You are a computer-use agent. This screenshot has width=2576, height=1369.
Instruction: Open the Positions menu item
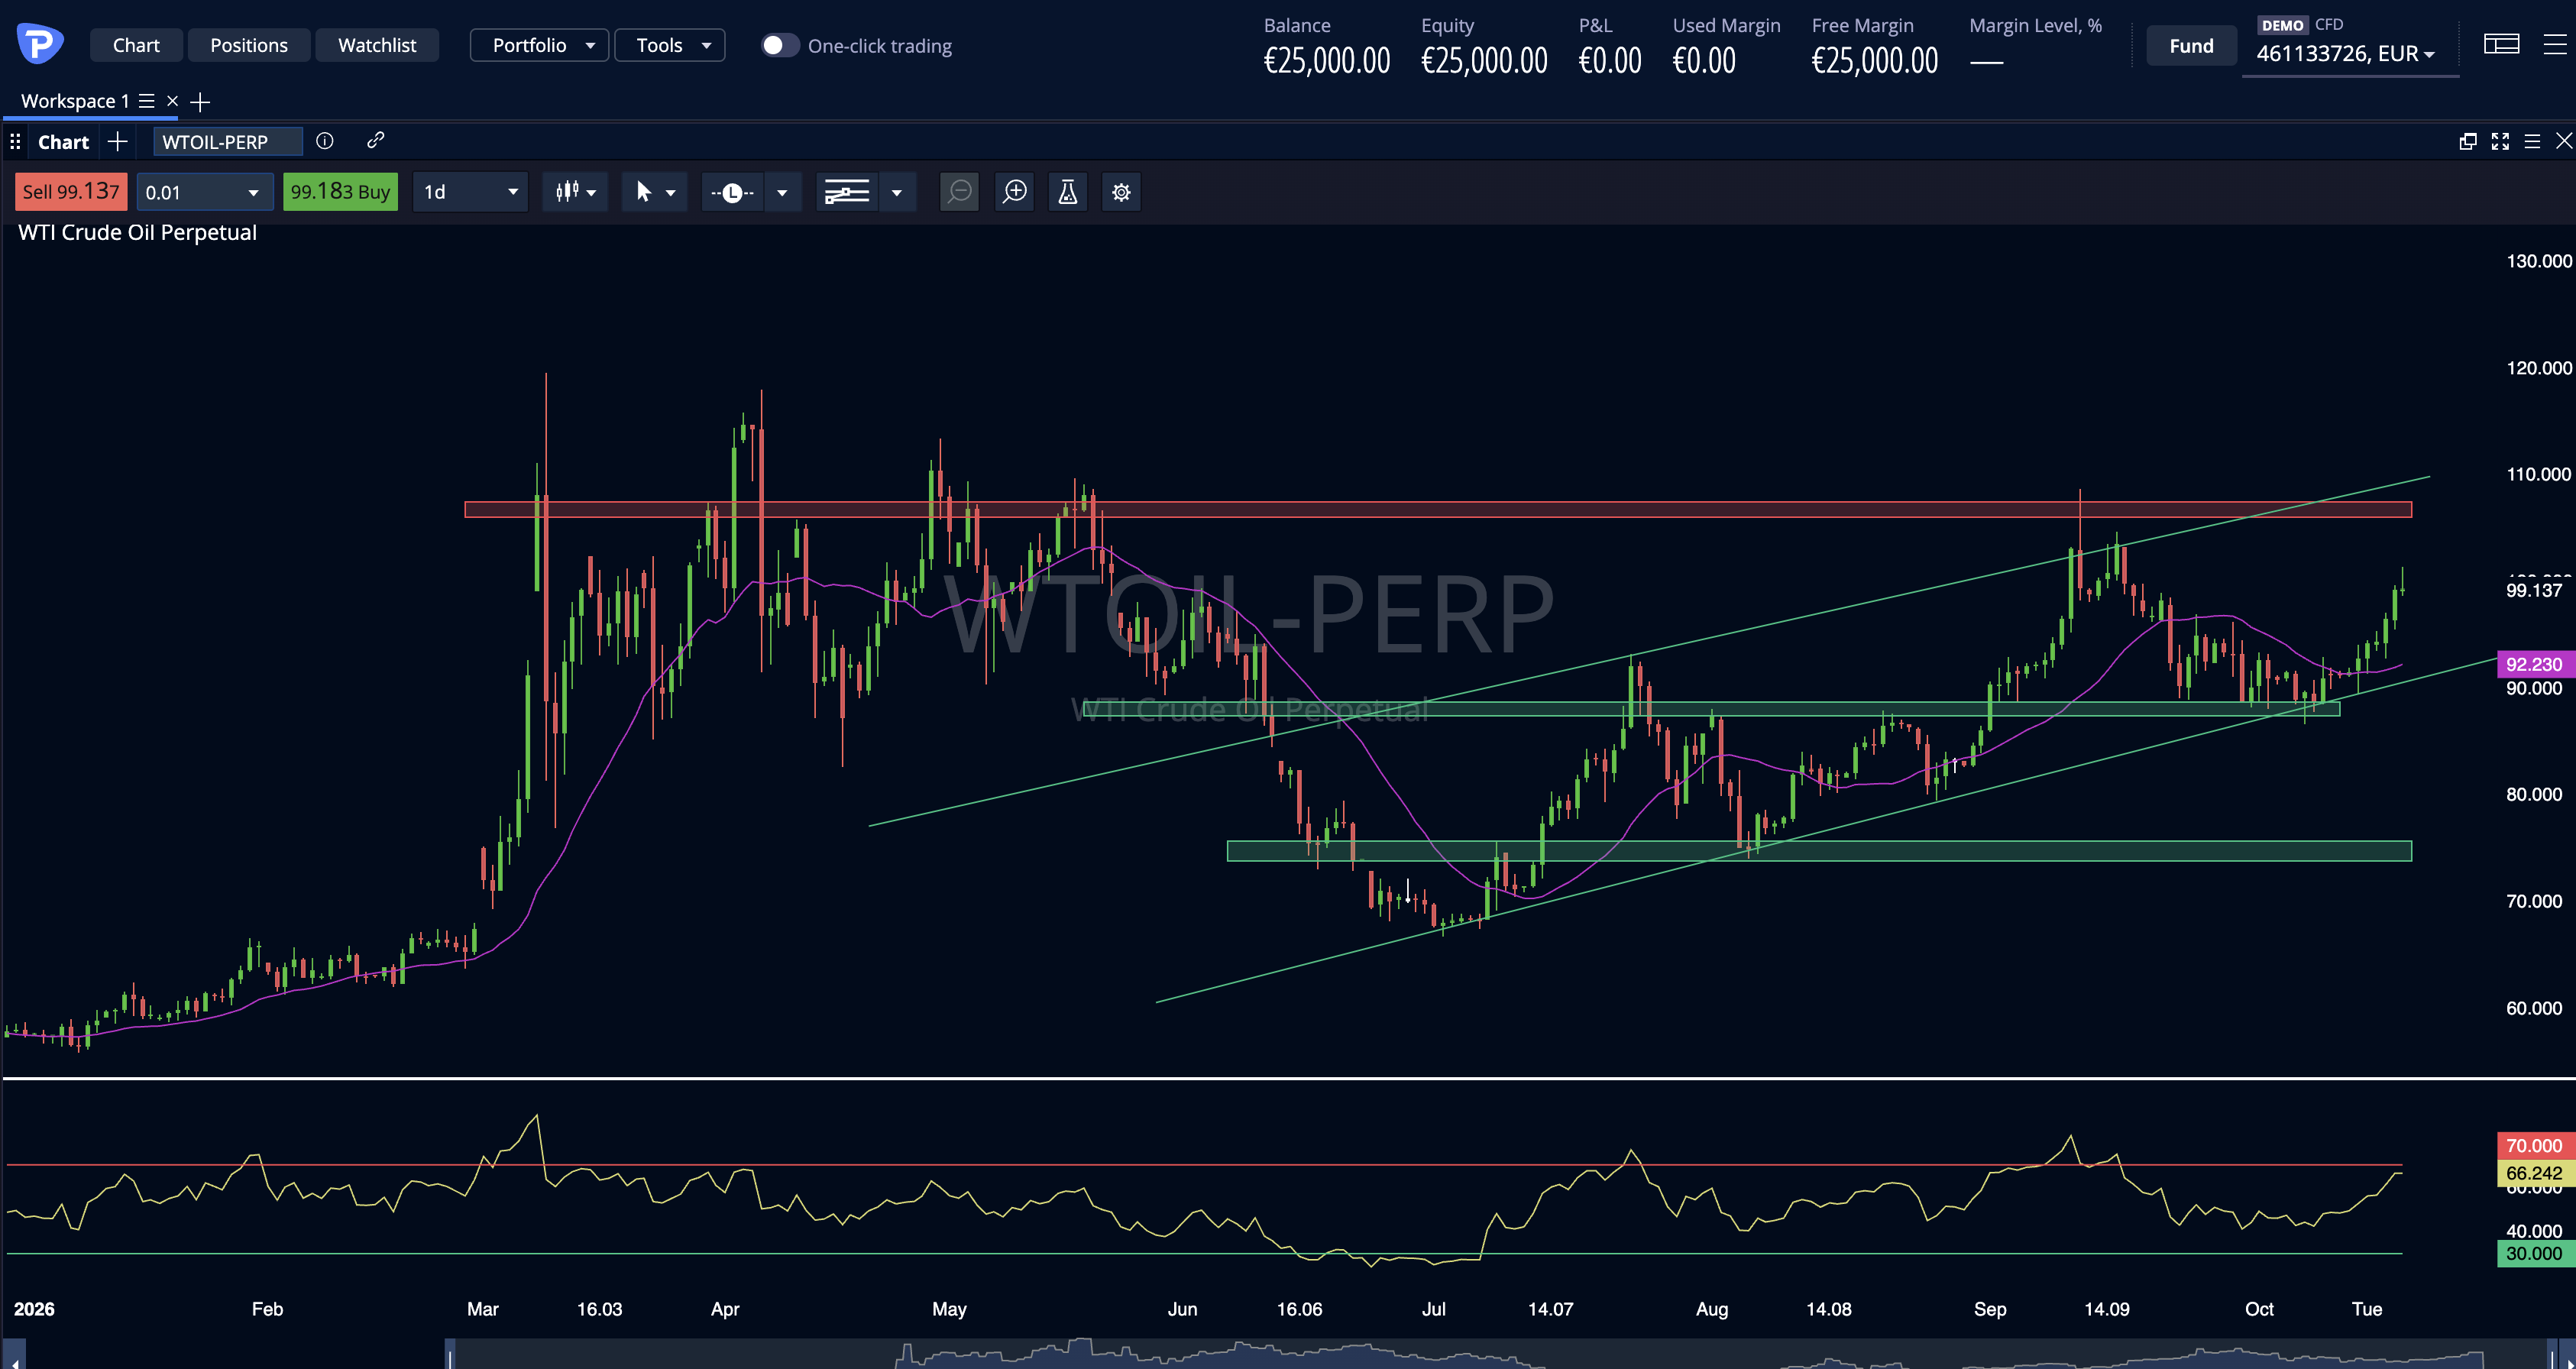click(249, 45)
